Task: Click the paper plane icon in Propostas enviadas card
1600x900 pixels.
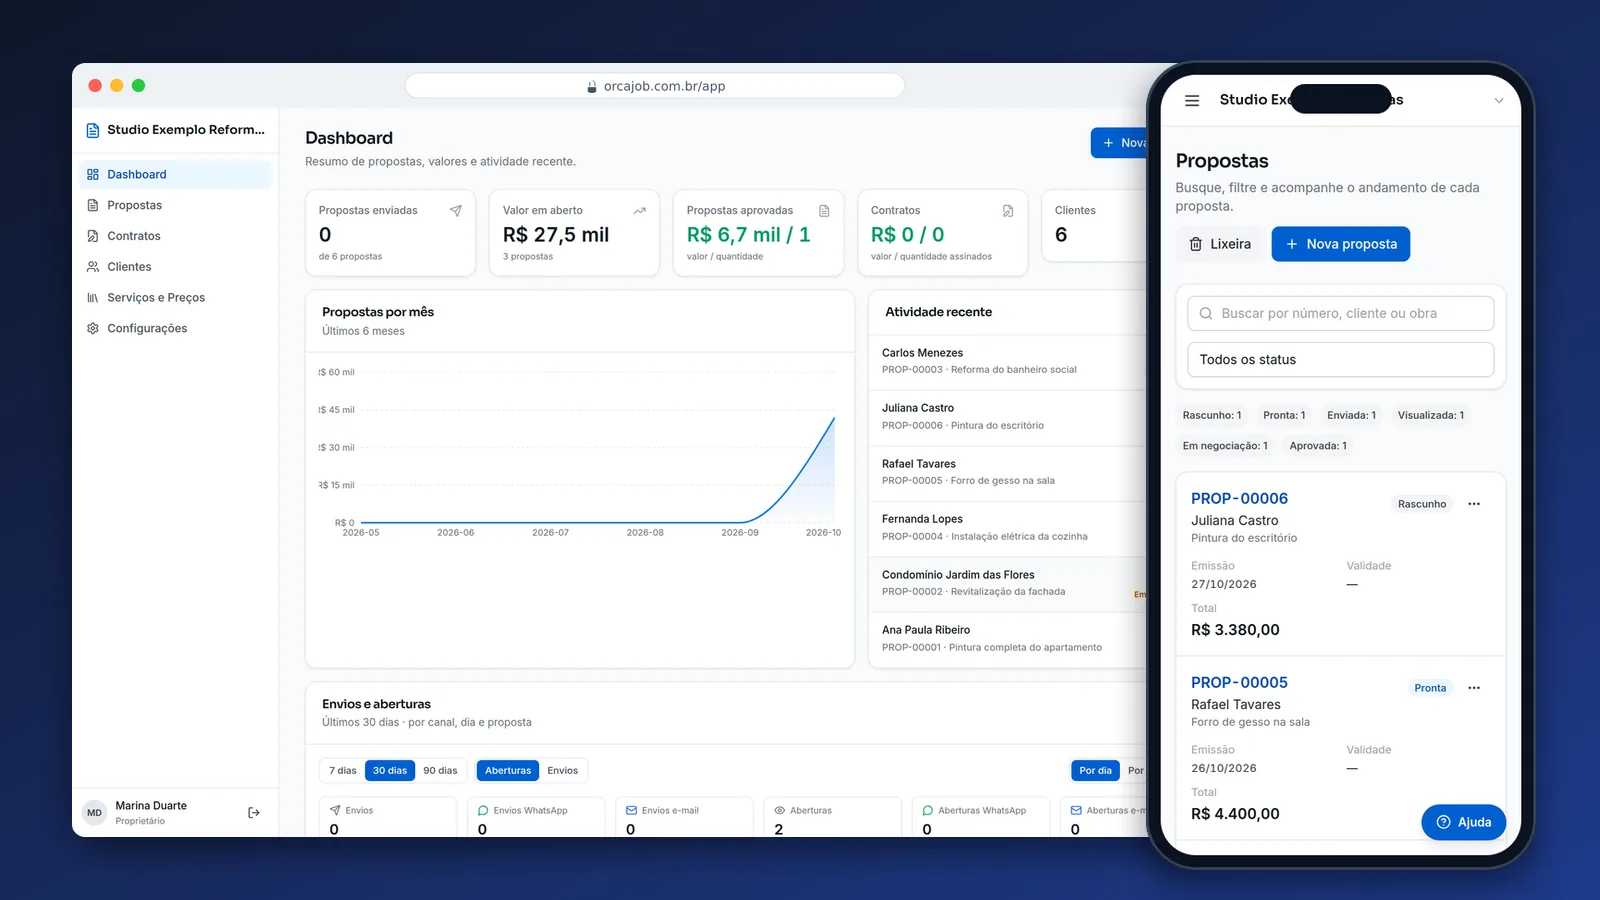Action: [456, 211]
